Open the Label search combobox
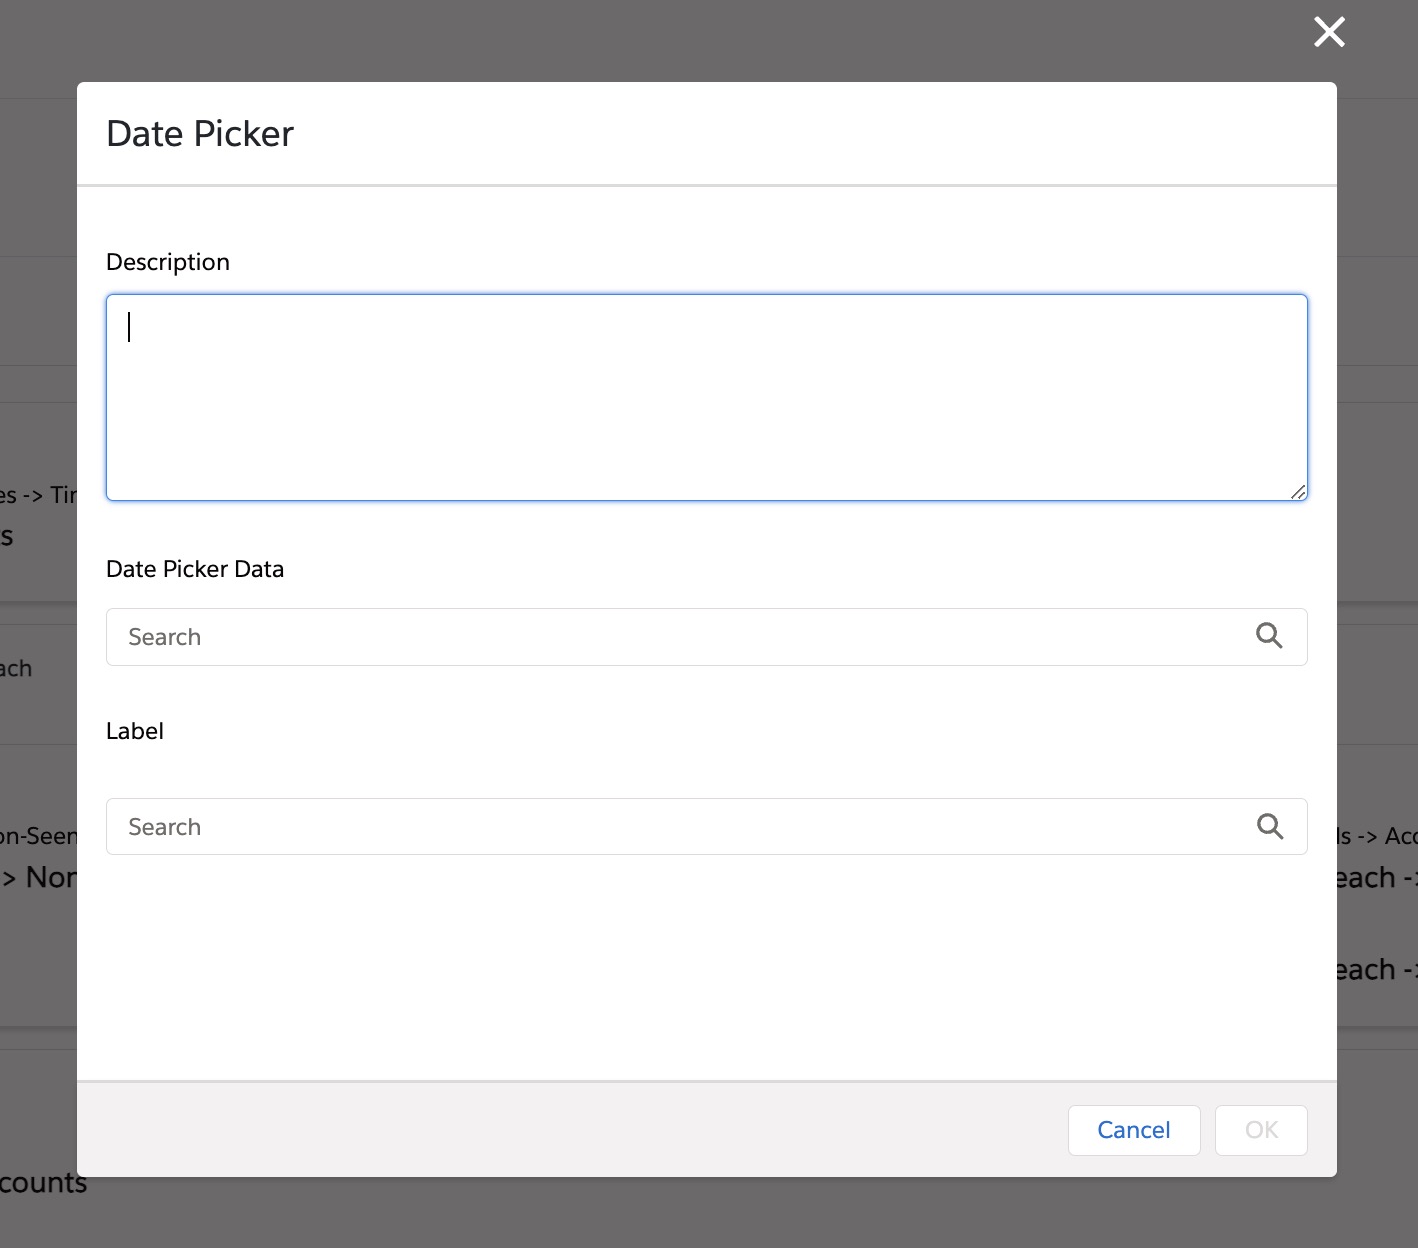1418x1248 pixels. [x=680, y=827]
